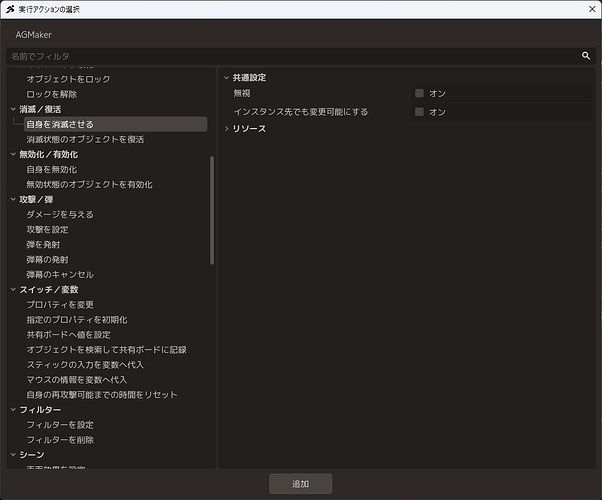Collapse the 消滅／復活 group
The height and width of the screenshot is (500, 602).
coord(13,109)
